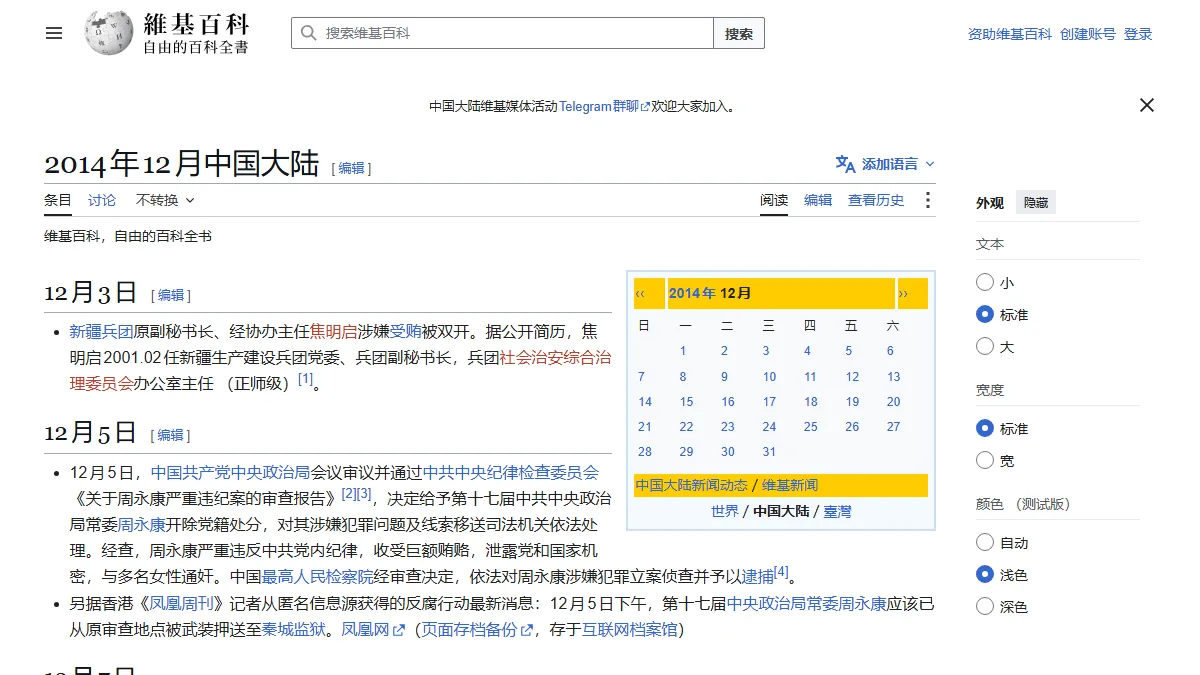Click 2014年 in calendar header
Image resolution: width=1200 pixels, height=675 pixels.
pyautogui.click(x=692, y=293)
